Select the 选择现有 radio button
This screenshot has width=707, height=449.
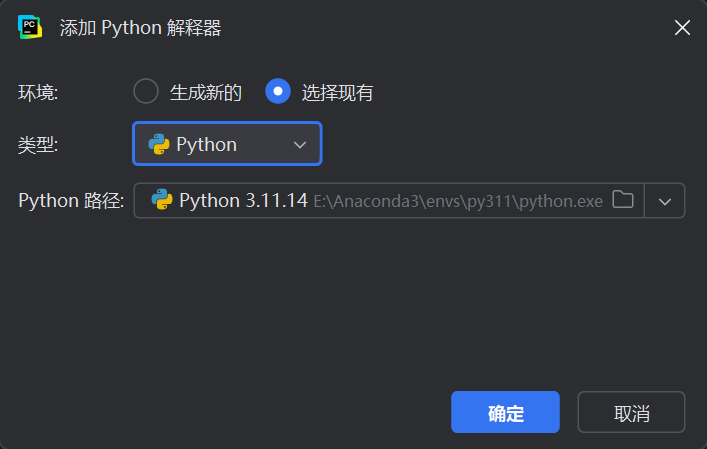coord(278,92)
